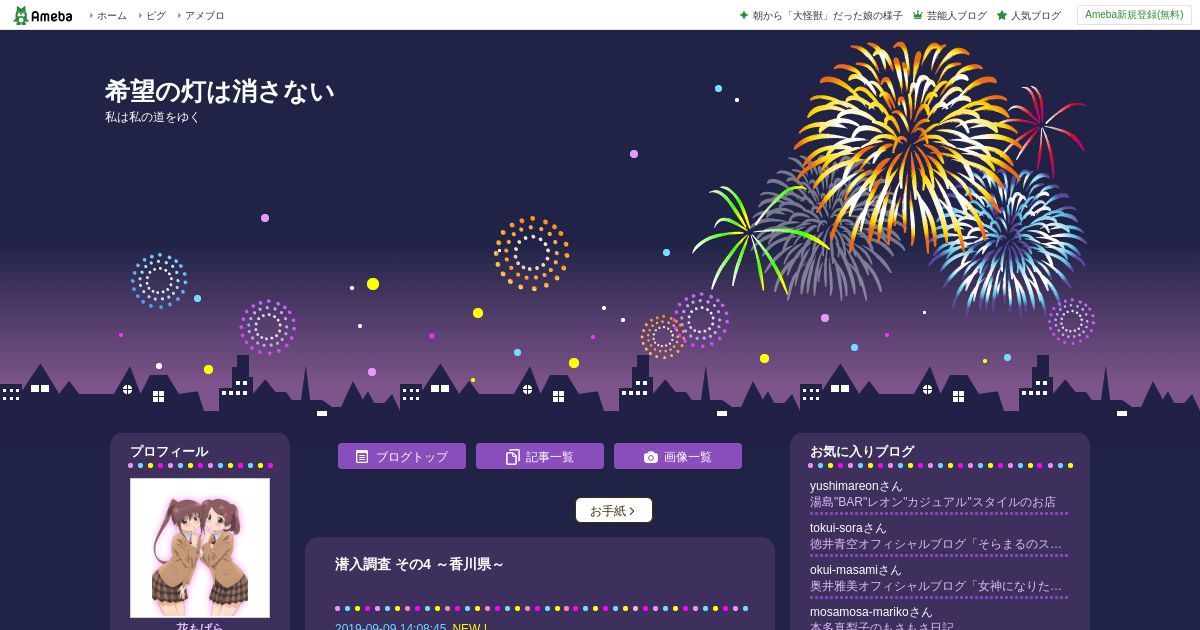Viewport: 1200px width, 630px height.
Task: Open tokui-soraさん favorite blog link
Action: (848, 528)
